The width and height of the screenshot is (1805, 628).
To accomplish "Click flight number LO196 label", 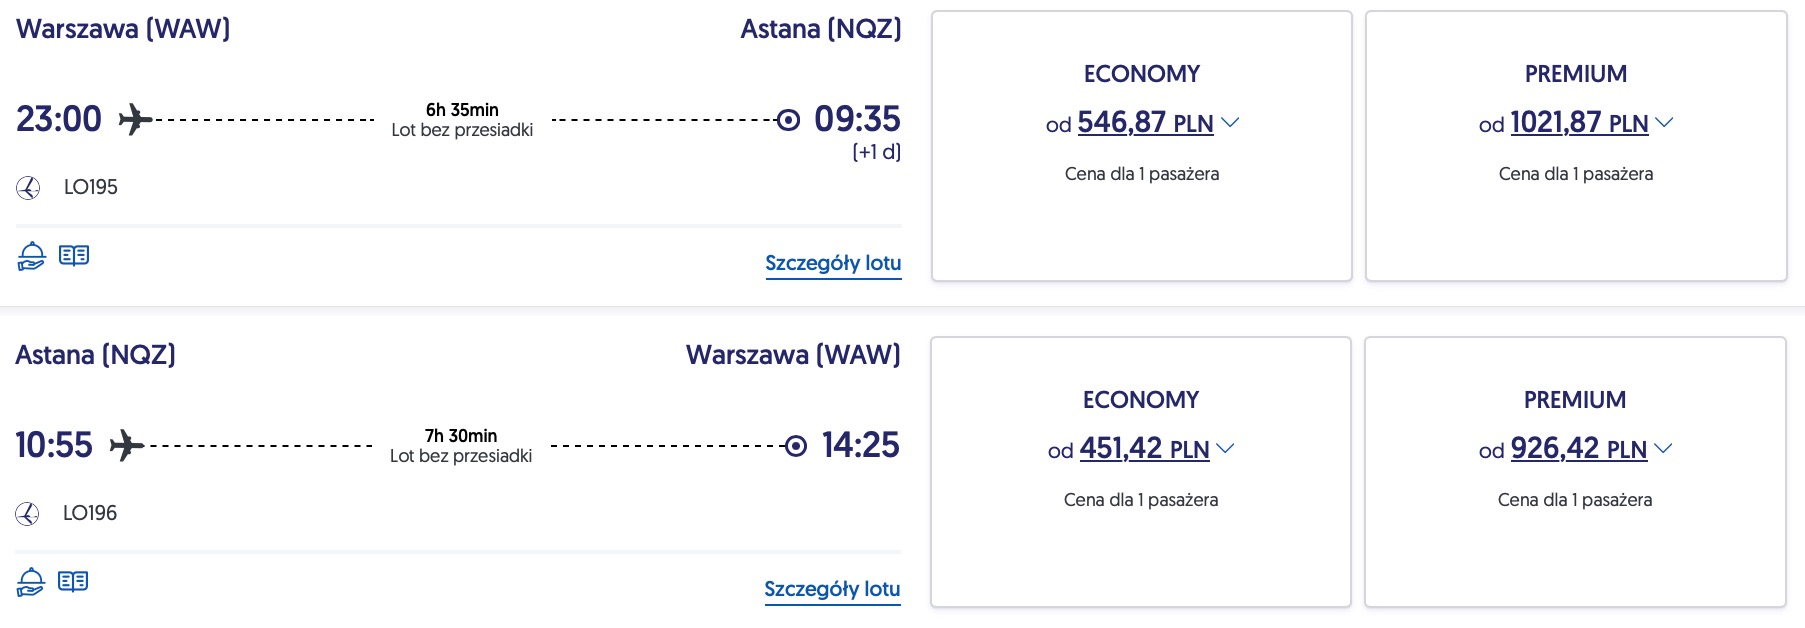I will click(x=90, y=514).
